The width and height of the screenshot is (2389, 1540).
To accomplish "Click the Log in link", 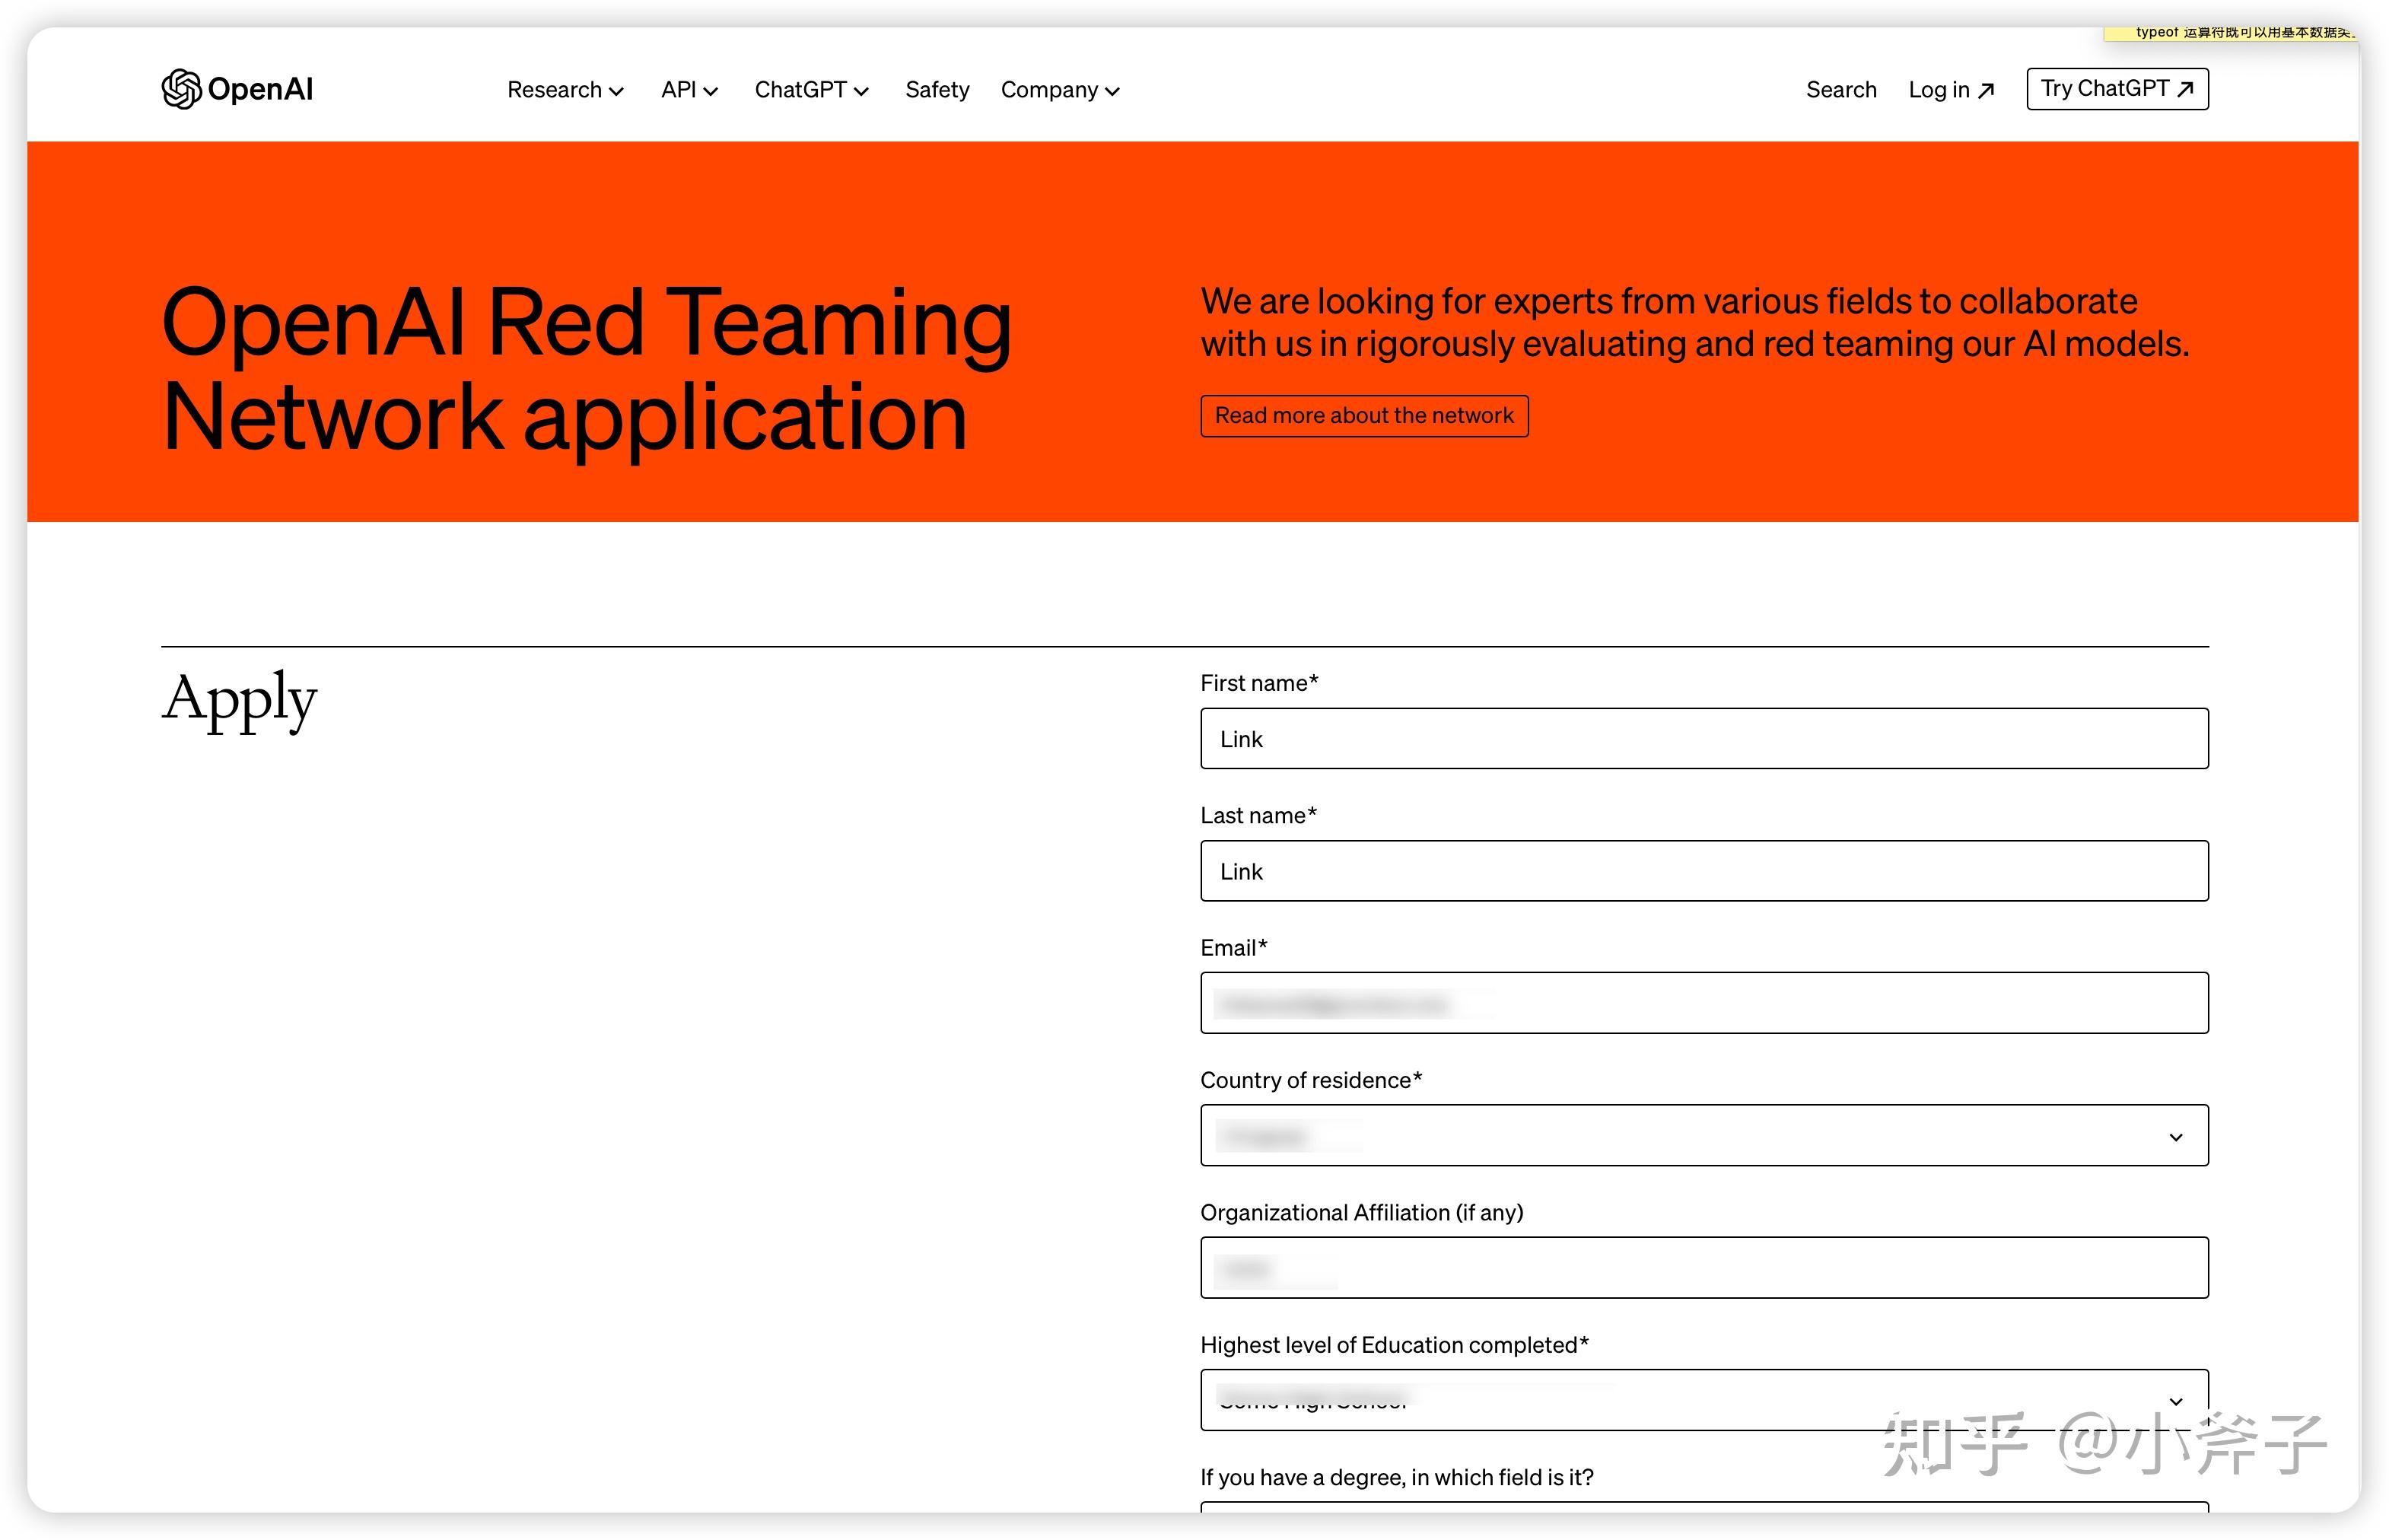I will click(x=1938, y=90).
